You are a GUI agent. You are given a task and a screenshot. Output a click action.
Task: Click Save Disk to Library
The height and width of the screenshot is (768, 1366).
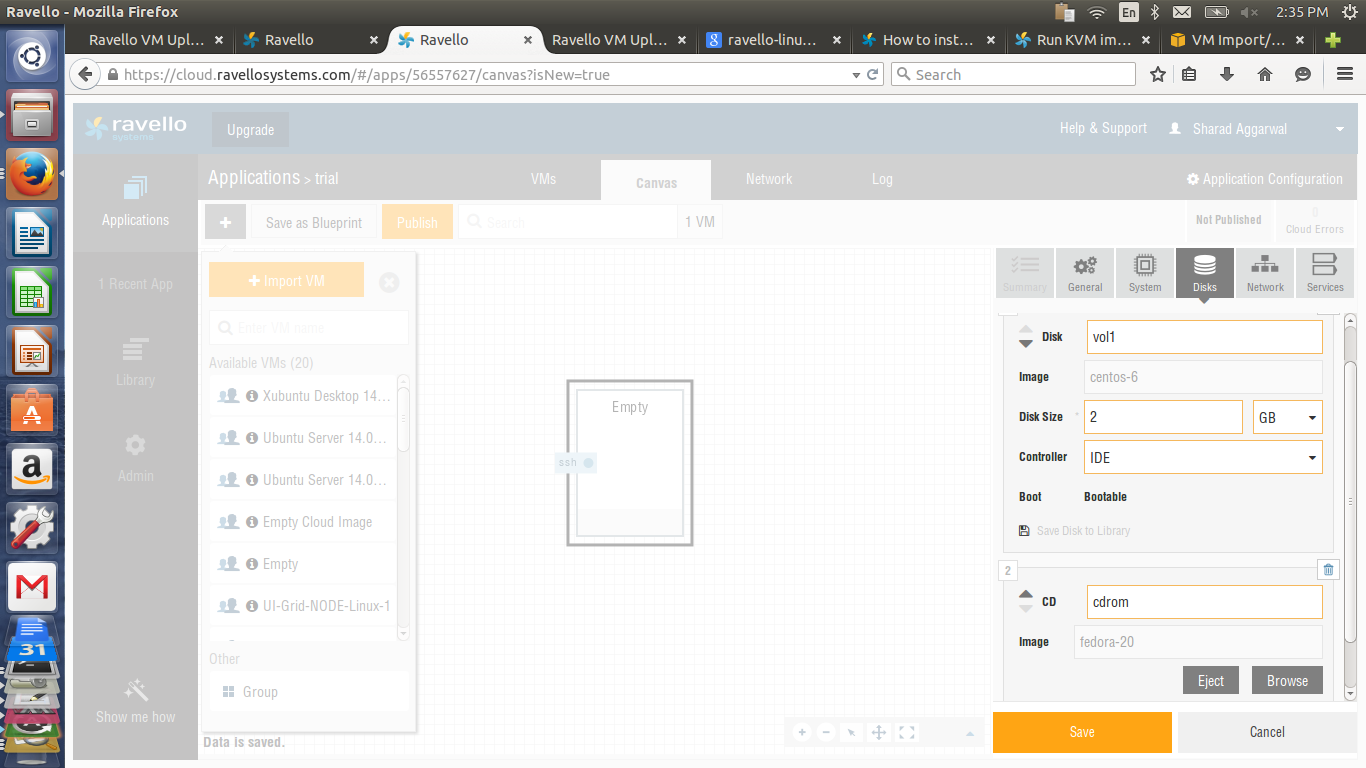1075,531
